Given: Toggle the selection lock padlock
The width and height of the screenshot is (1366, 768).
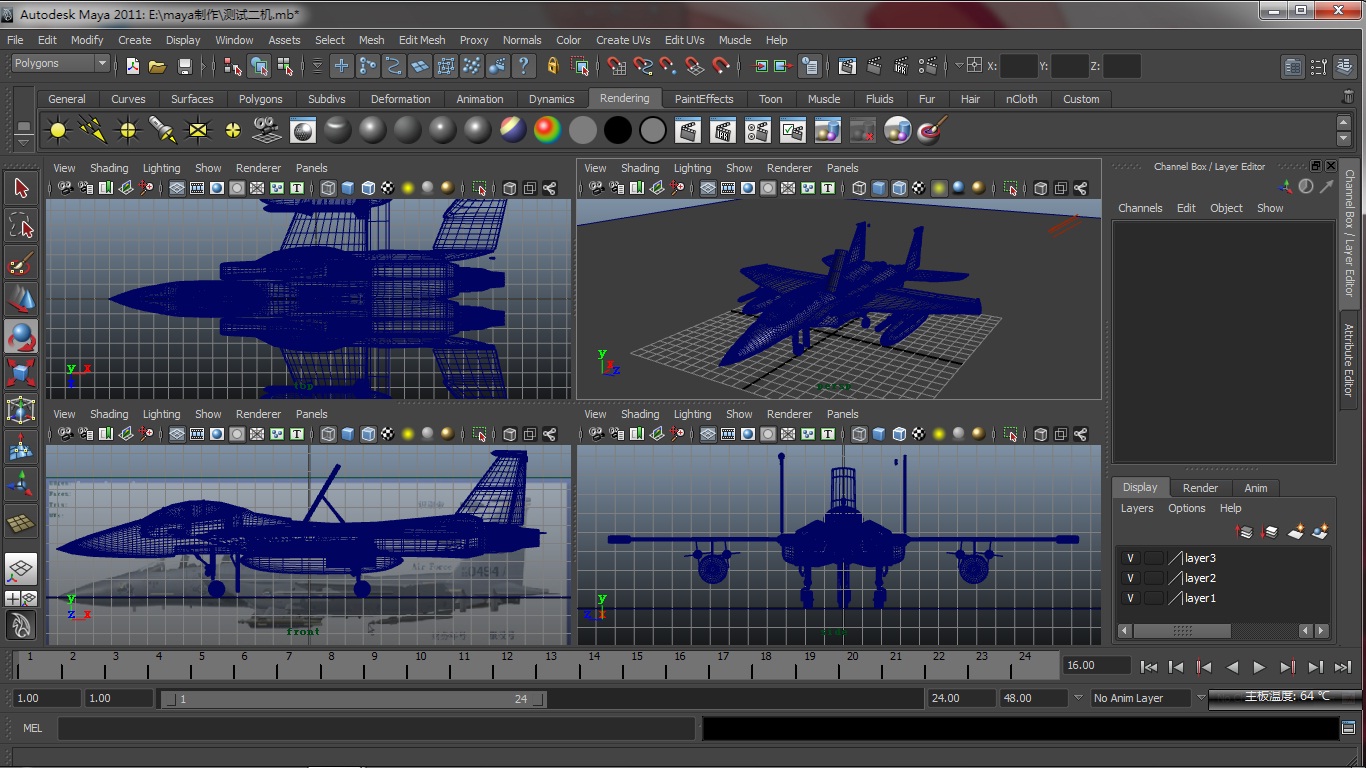Looking at the screenshot, I should tap(553, 66).
